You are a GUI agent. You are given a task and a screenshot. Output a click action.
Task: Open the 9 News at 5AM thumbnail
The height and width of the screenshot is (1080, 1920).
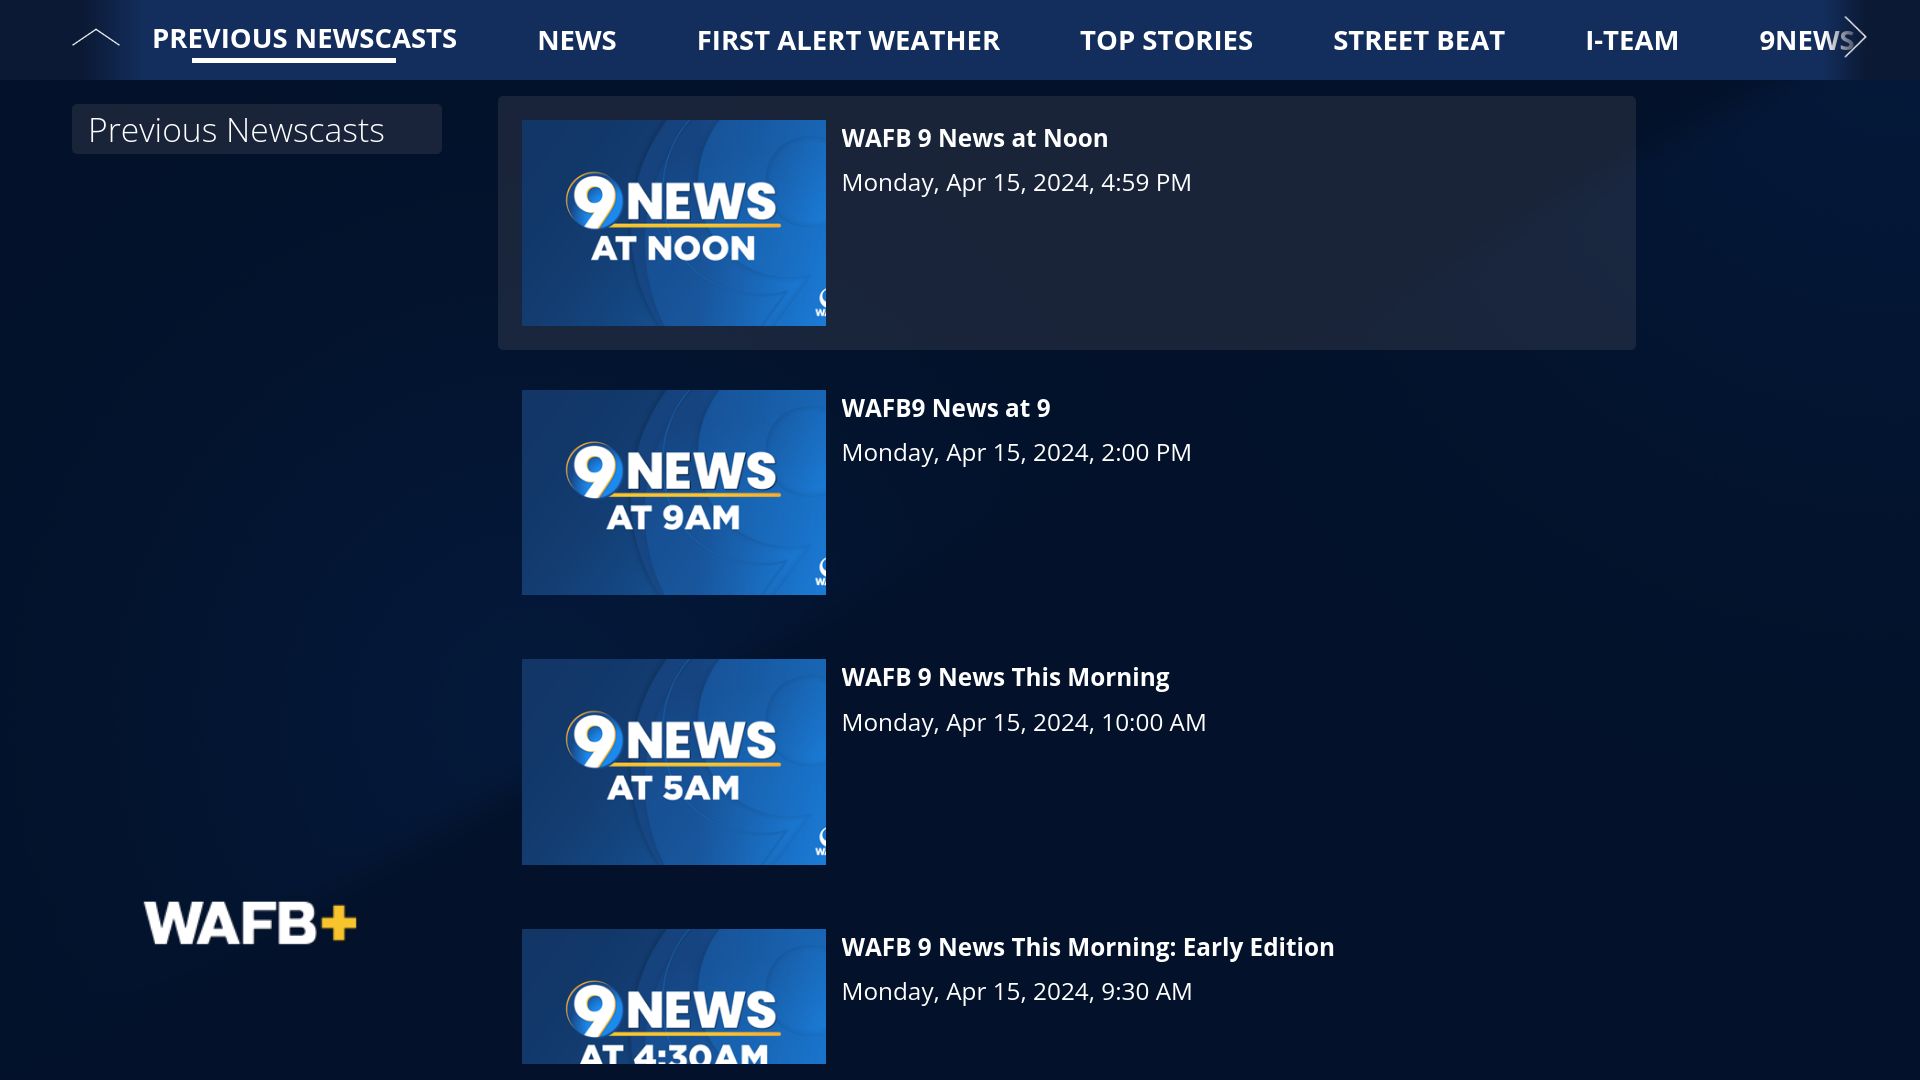coord(674,761)
